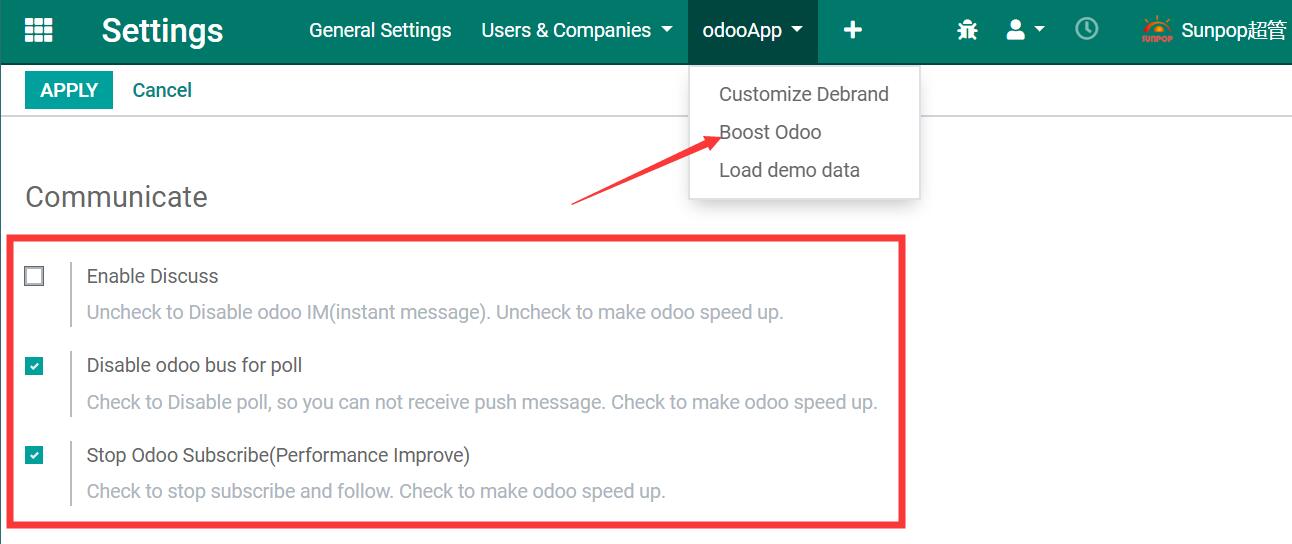
Task: Click the plus icon in navbar
Action: coord(853,30)
